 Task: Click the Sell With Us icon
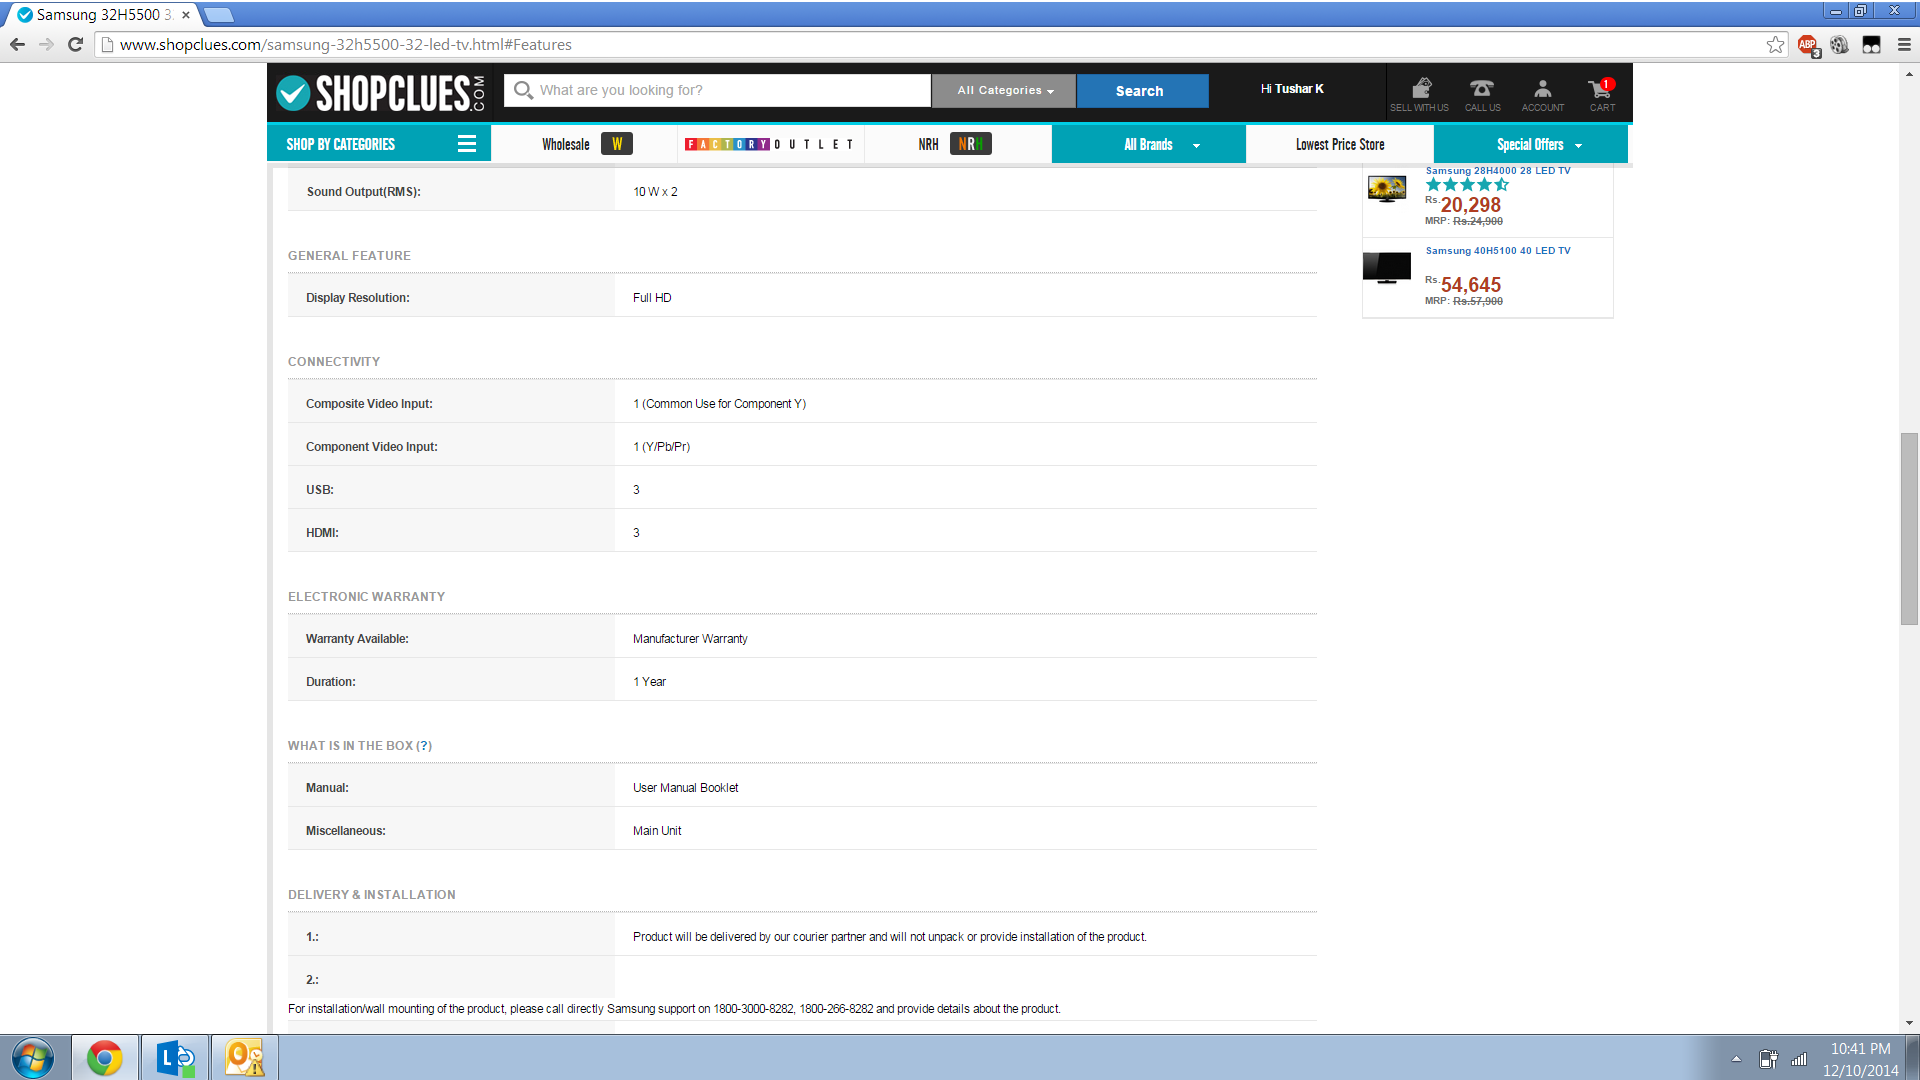(x=1420, y=89)
